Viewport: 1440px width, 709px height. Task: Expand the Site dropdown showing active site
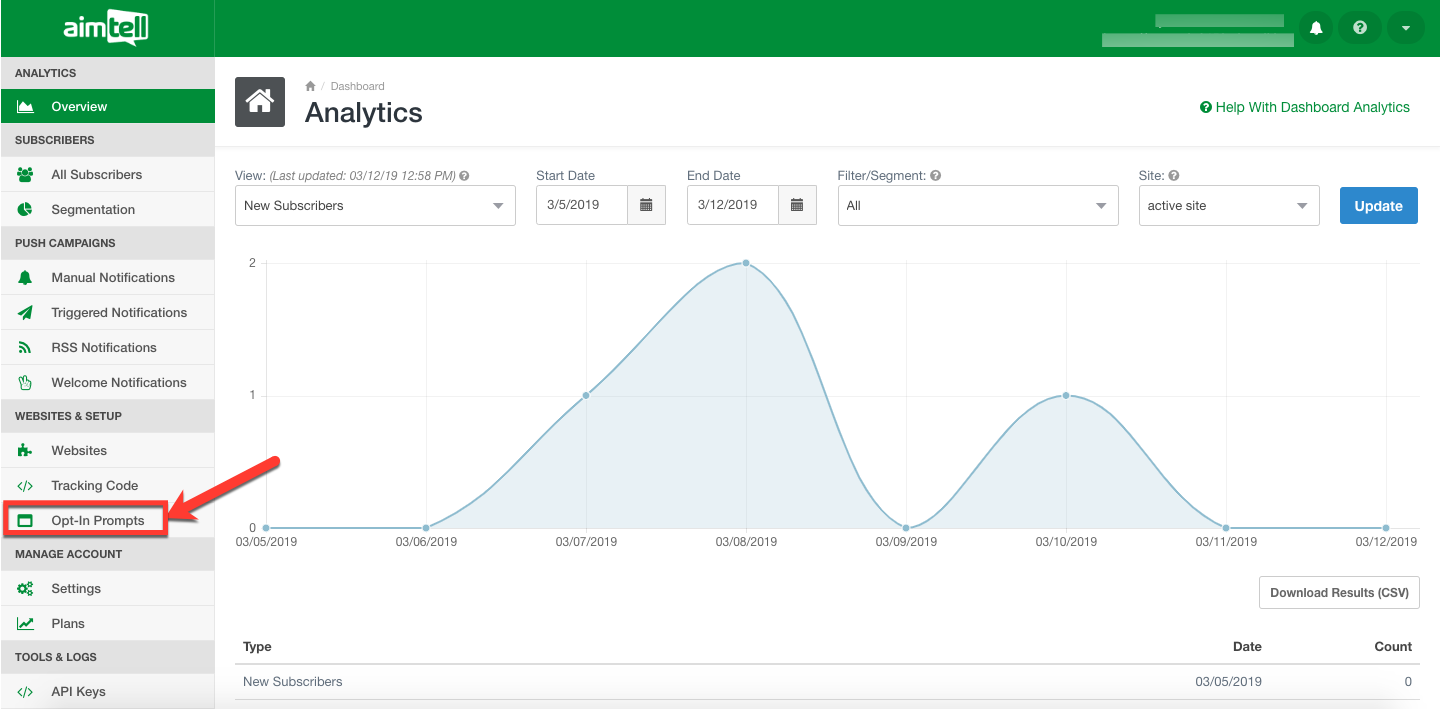pos(1228,206)
